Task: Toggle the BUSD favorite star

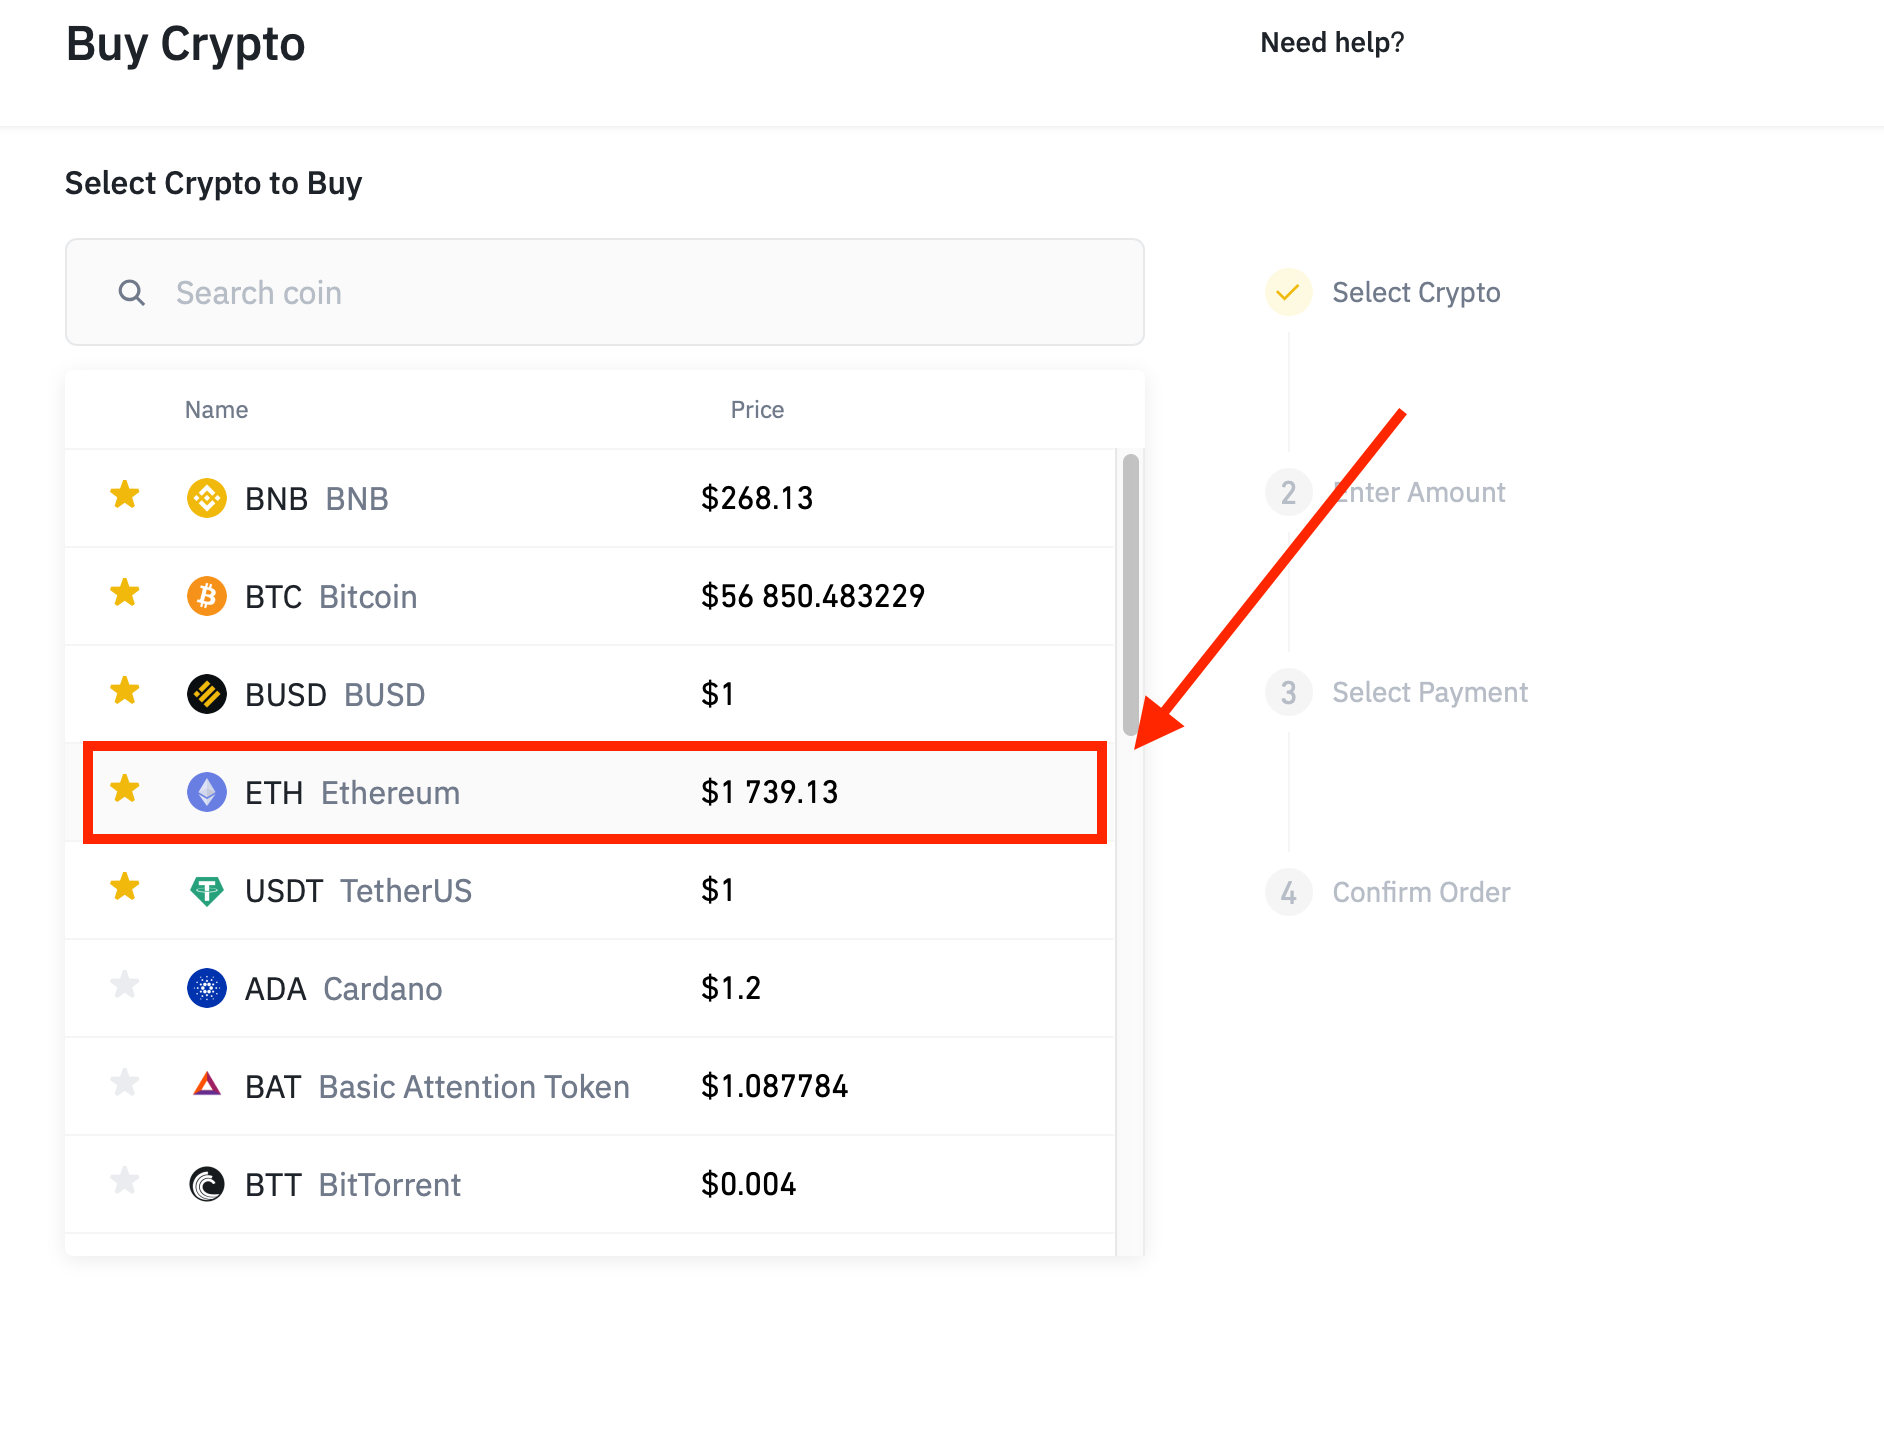Action: pos(125,691)
